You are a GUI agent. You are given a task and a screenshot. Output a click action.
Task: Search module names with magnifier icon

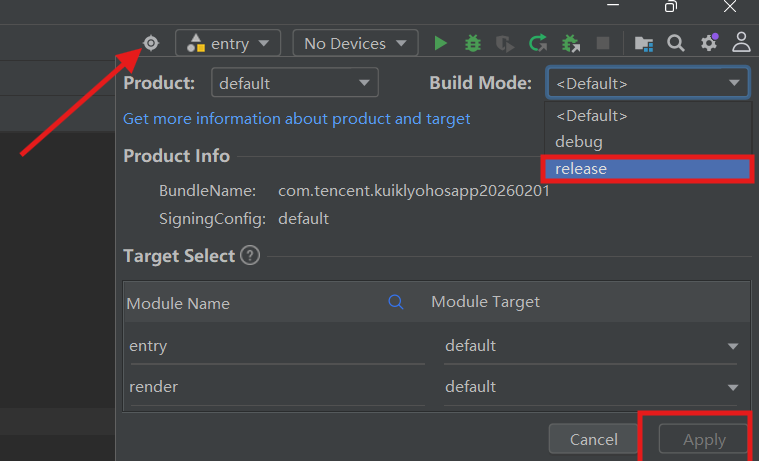(x=396, y=302)
